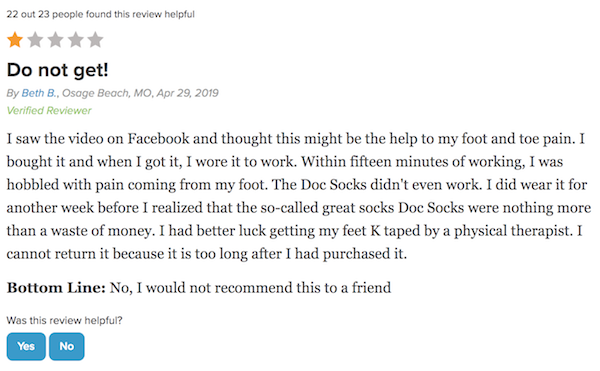This screenshot has width=600, height=371.
Task: Click the bold "Bottom Line:" label
Action: 56,288
